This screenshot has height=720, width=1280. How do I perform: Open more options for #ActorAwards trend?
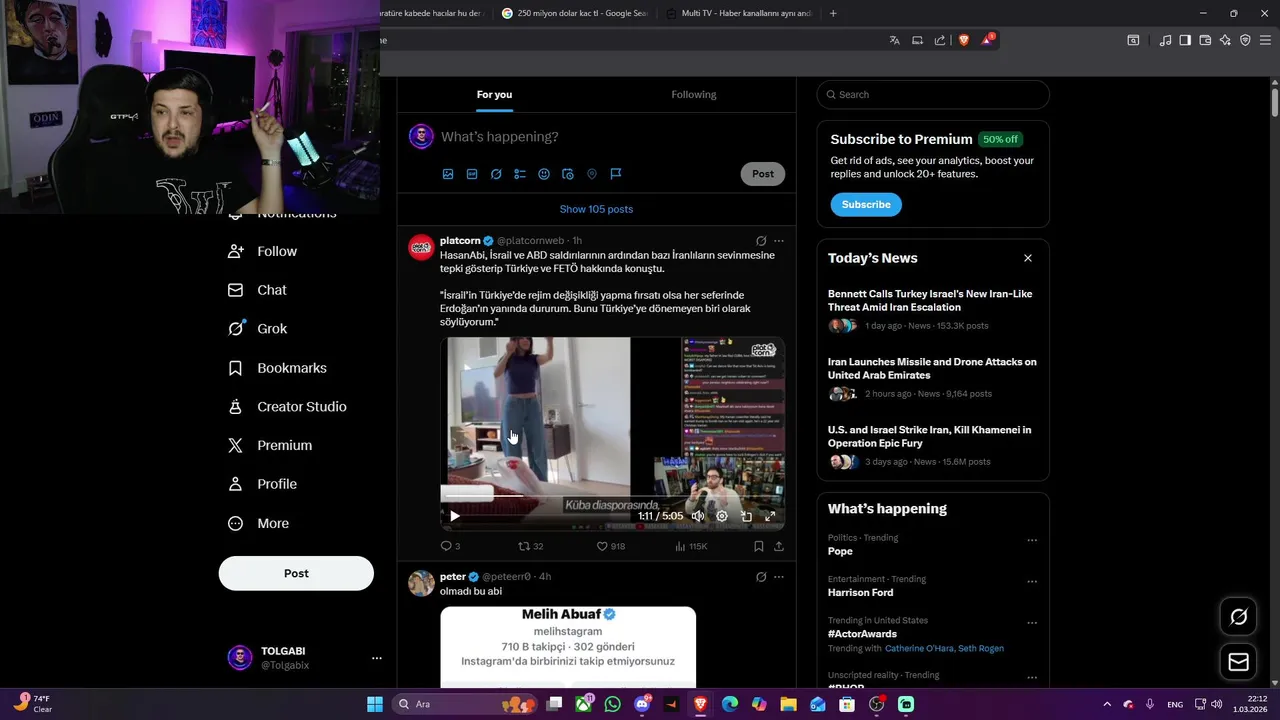[x=1032, y=622]
